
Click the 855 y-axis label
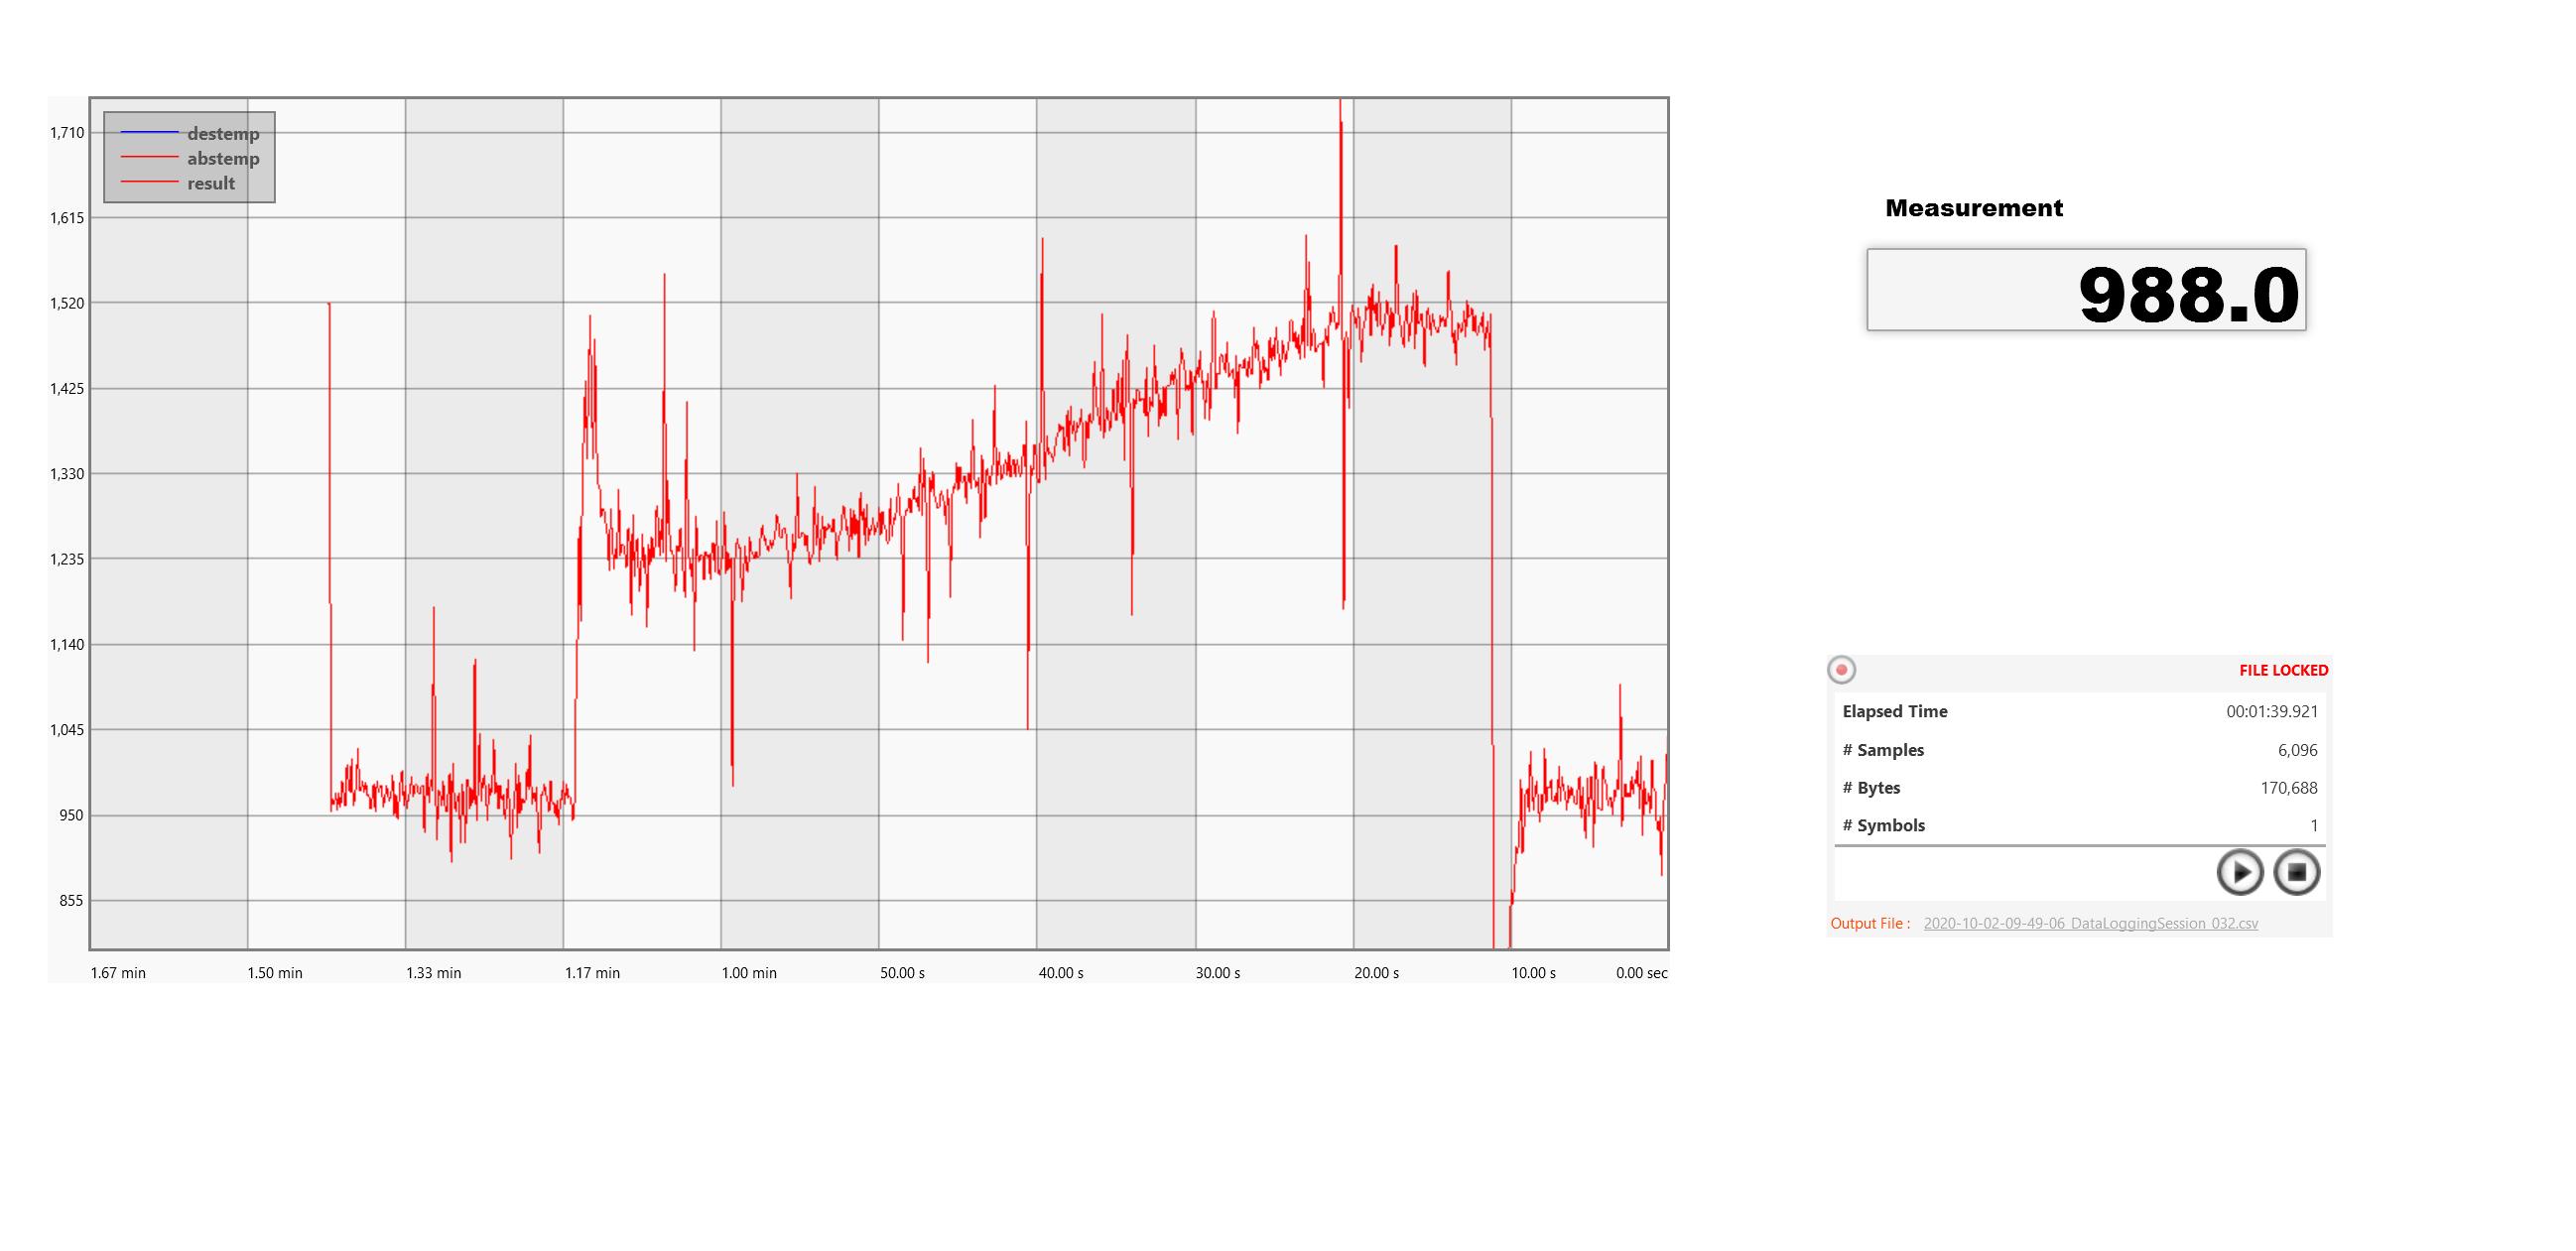pyautogui.click(x=71, y=901)
